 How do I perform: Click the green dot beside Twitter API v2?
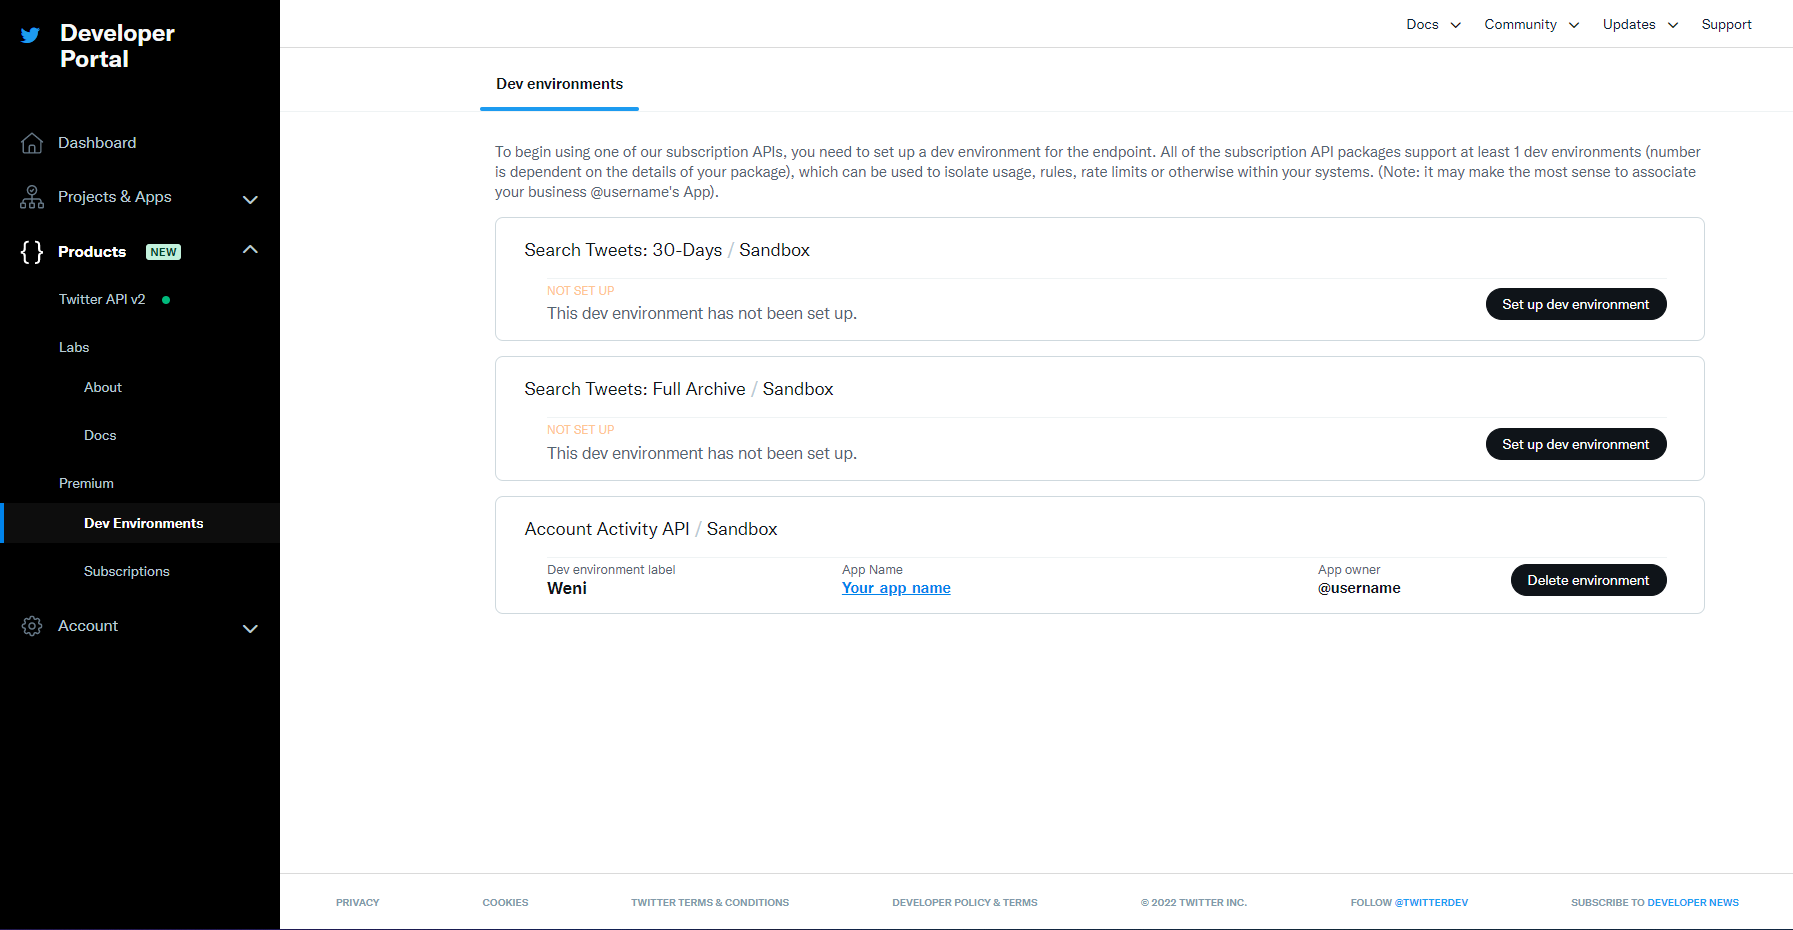(x=166, y=300)
